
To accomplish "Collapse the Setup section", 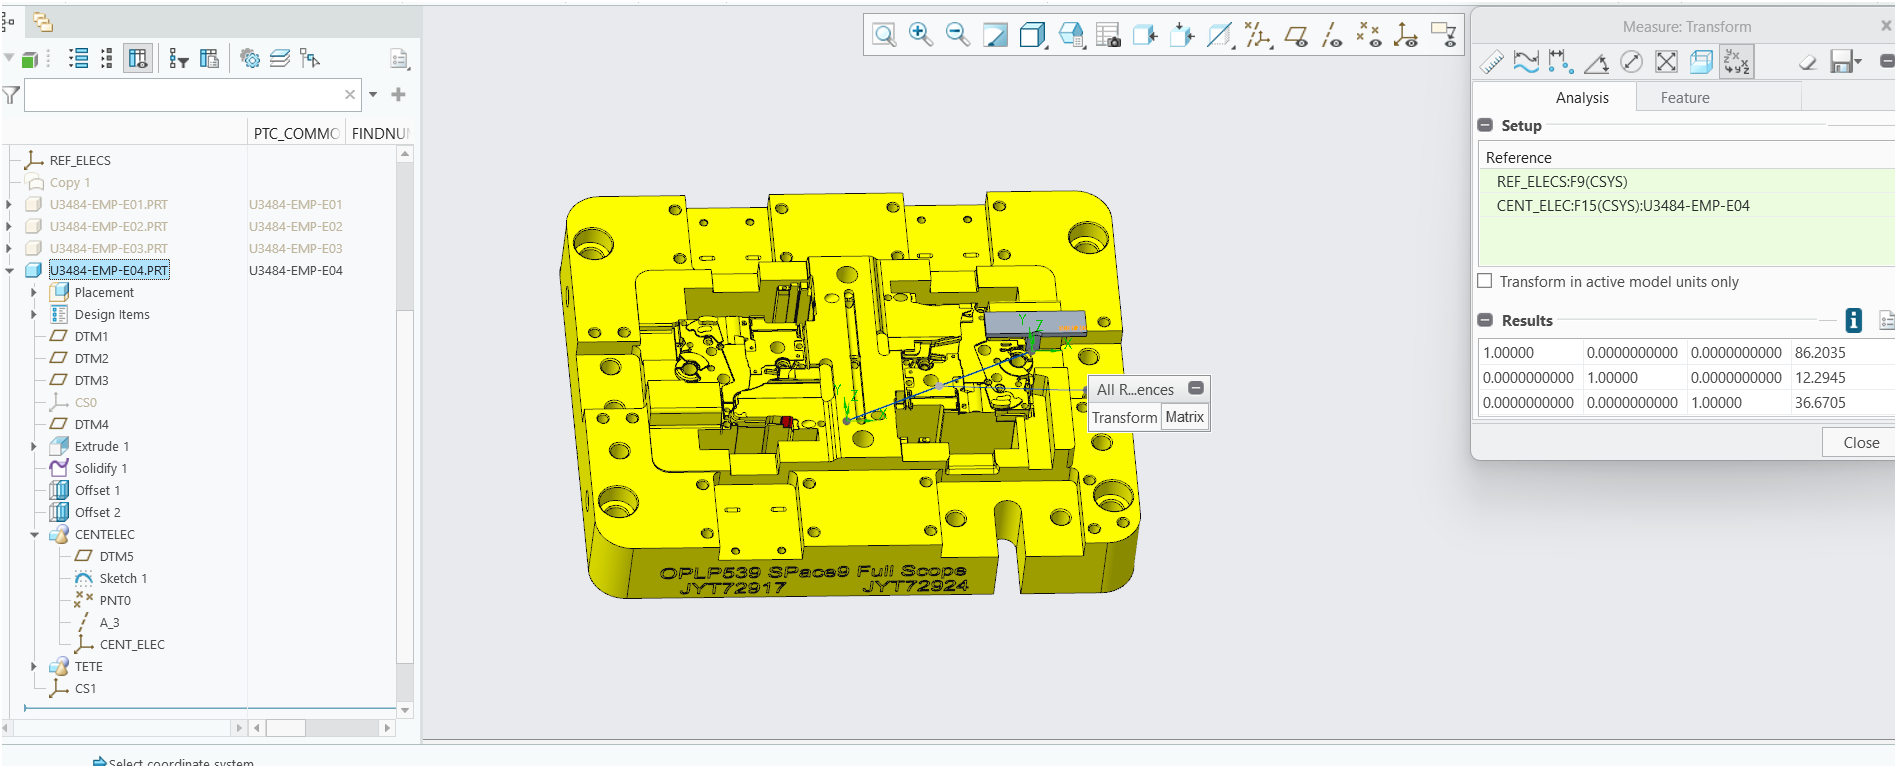I will pos(1485,126).
